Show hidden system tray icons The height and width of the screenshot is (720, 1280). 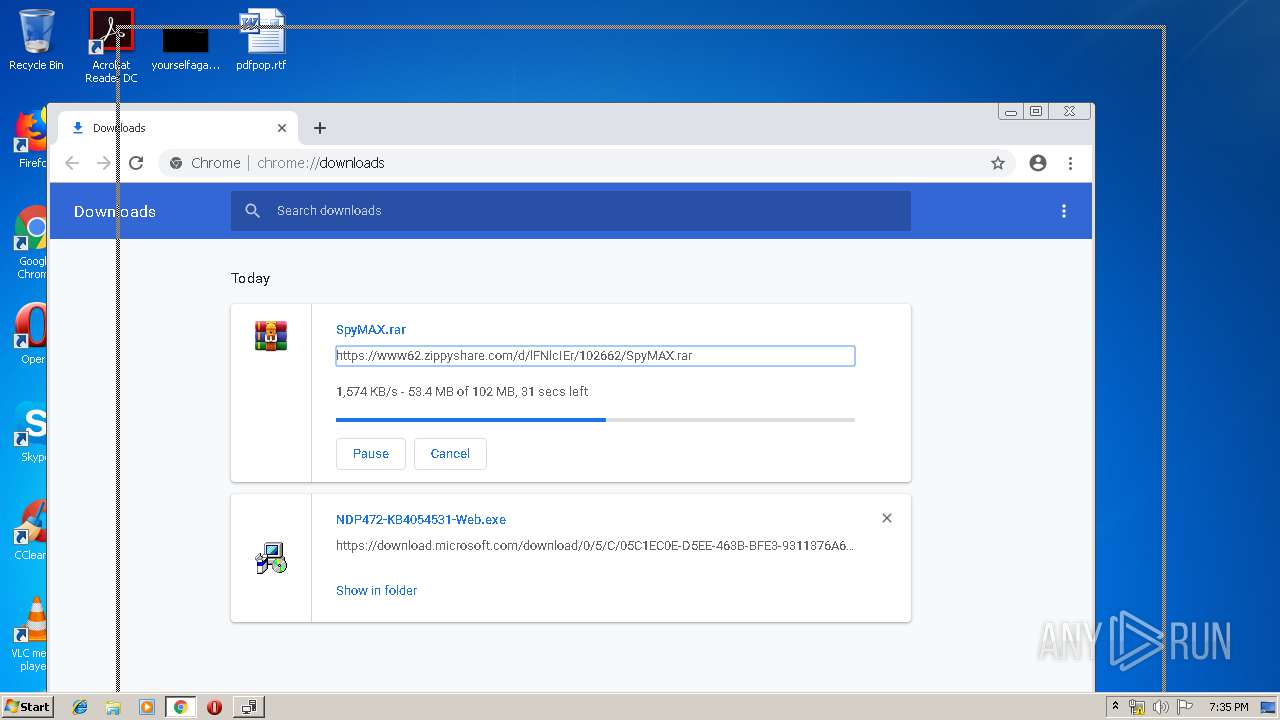click(1115, 707)
